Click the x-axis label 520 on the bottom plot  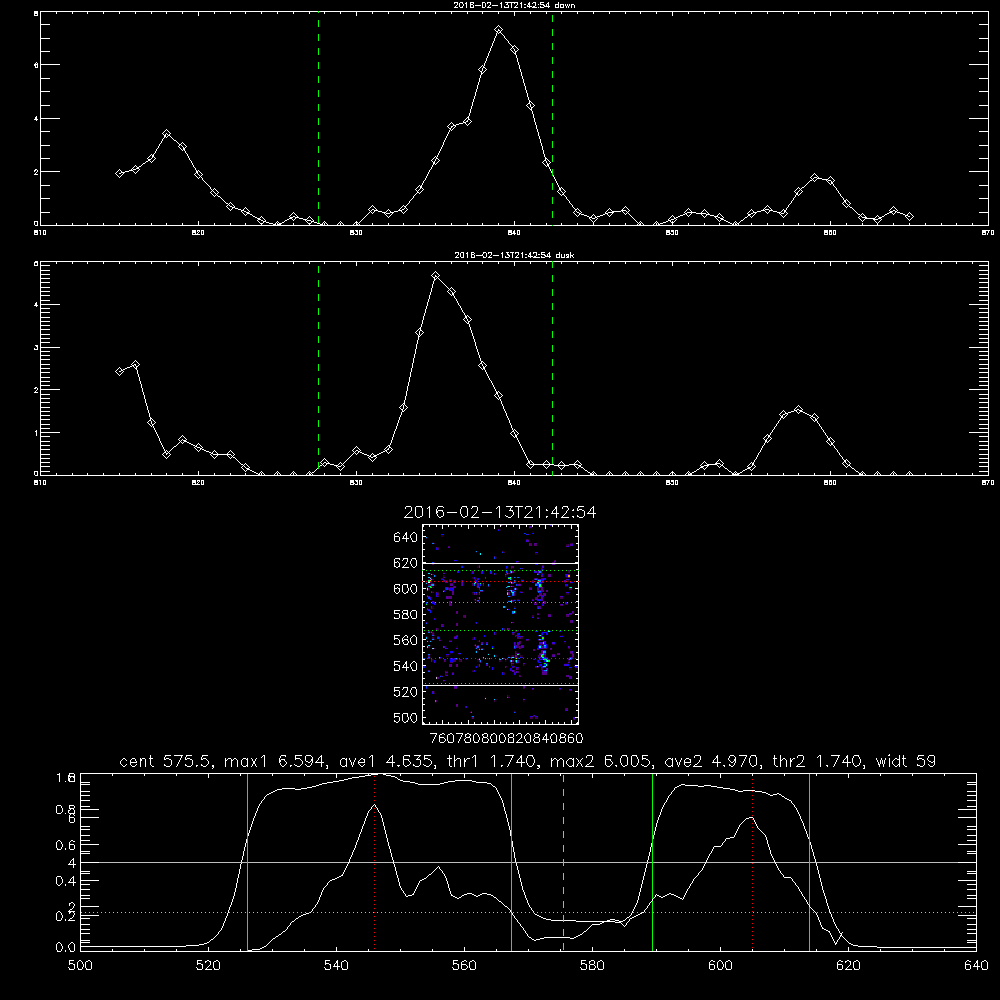click(x=208, y=966)
